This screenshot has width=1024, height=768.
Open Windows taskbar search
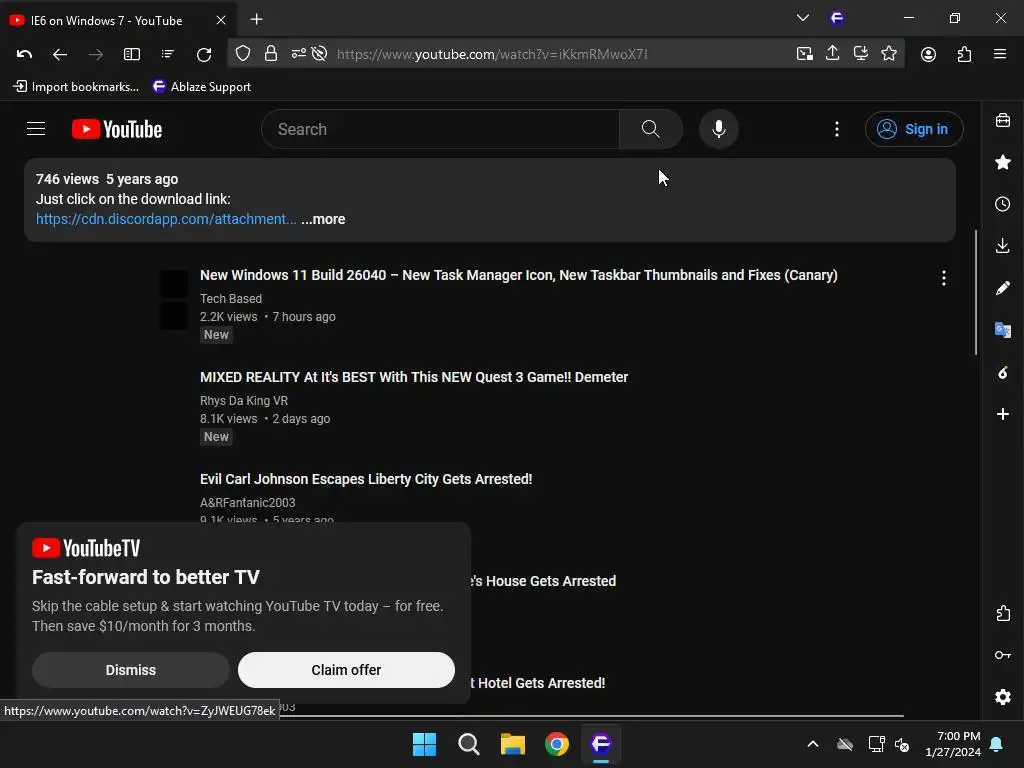click(x=468, y=744)
